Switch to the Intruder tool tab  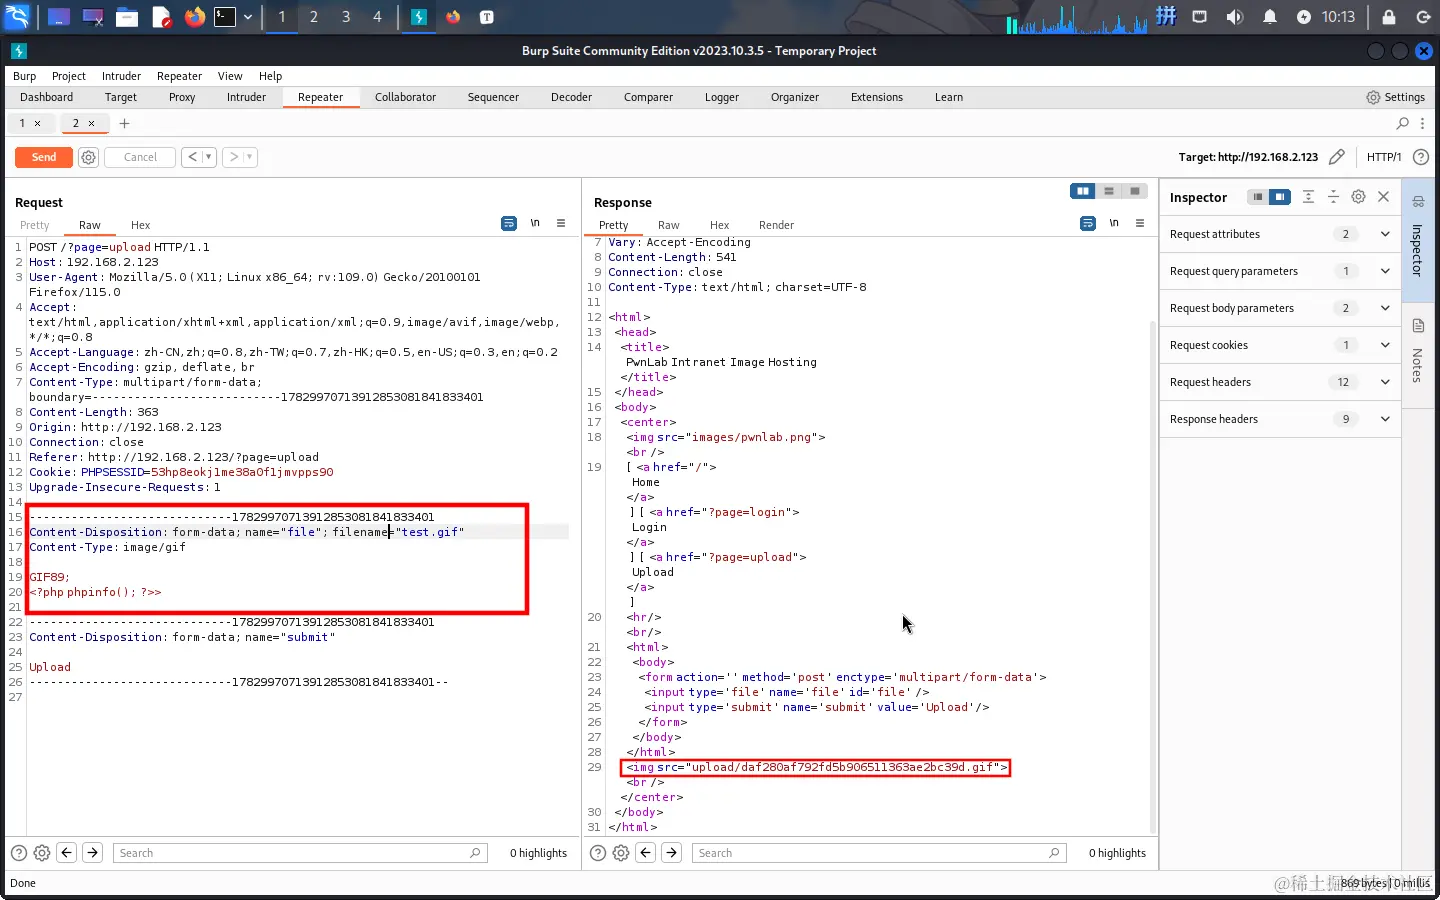pyautogui.click(x=246, y=97)
